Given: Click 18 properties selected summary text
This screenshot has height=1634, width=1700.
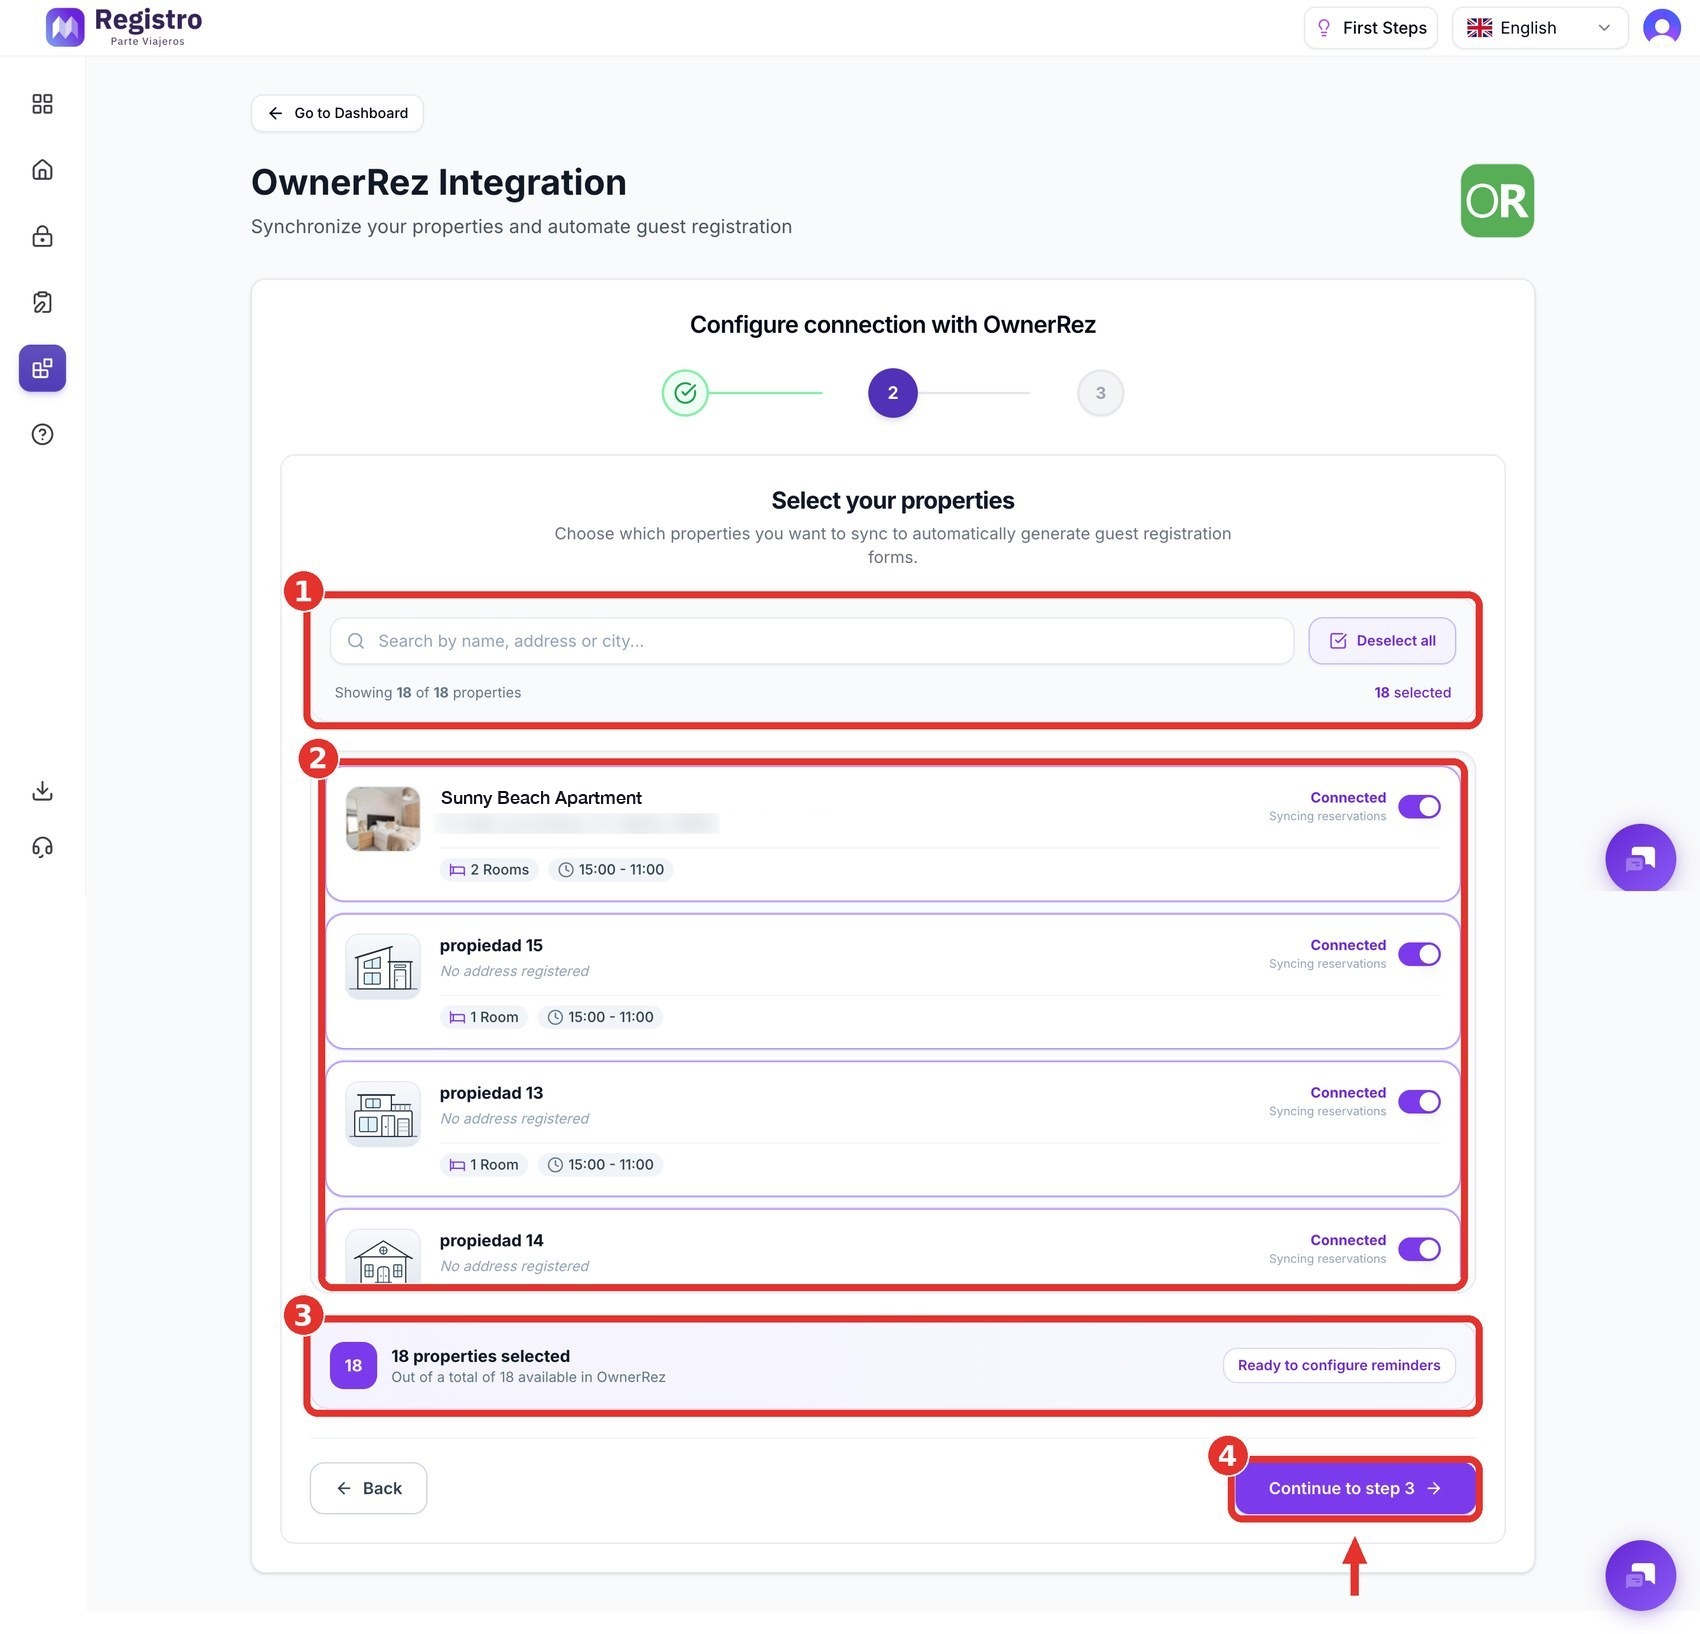Looking at the screenshot, I should point(481,1356).
